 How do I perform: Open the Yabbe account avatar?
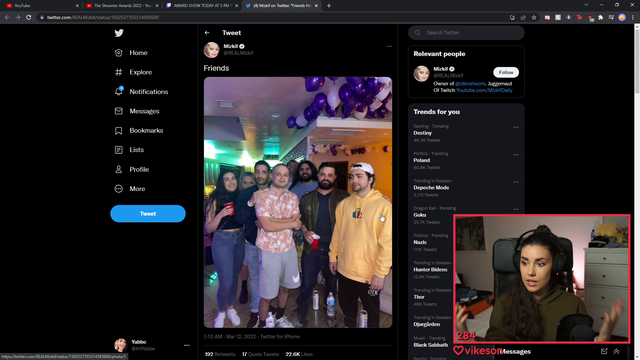point(120,345)
